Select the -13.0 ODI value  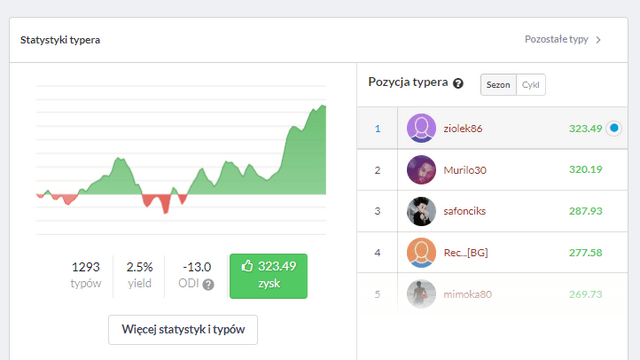197,267
